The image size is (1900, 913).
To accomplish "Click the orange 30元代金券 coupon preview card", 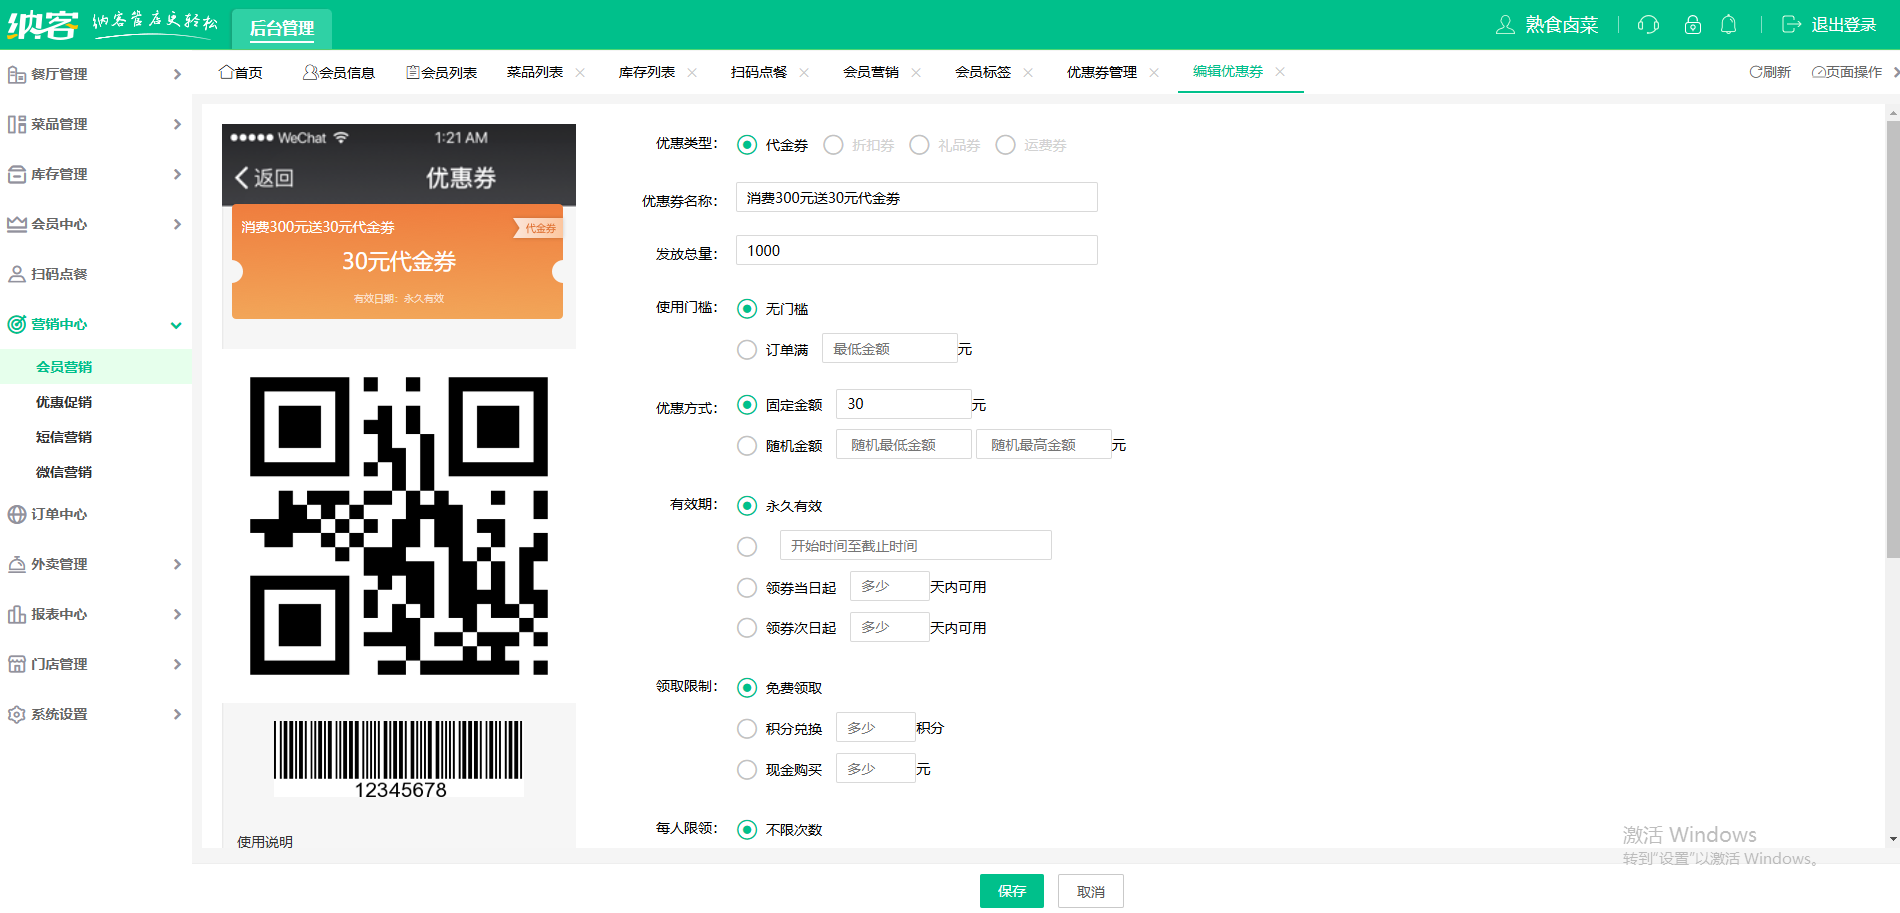I will [398, 262].
